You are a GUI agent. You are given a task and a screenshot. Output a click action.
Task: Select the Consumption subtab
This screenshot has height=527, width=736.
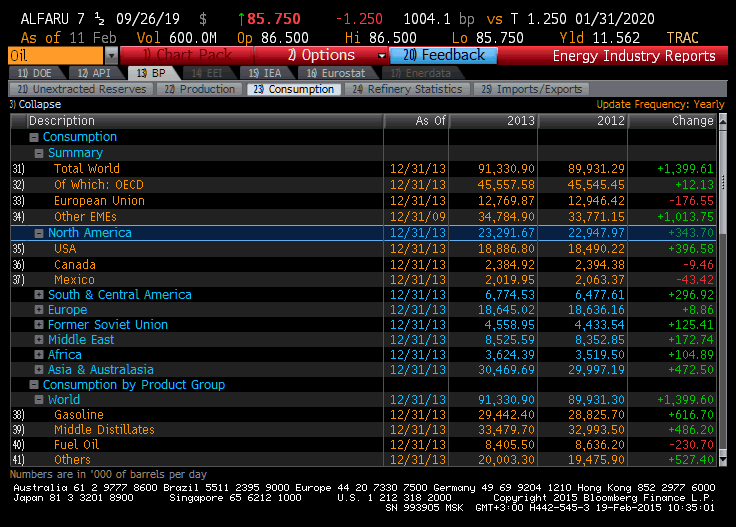294,89
